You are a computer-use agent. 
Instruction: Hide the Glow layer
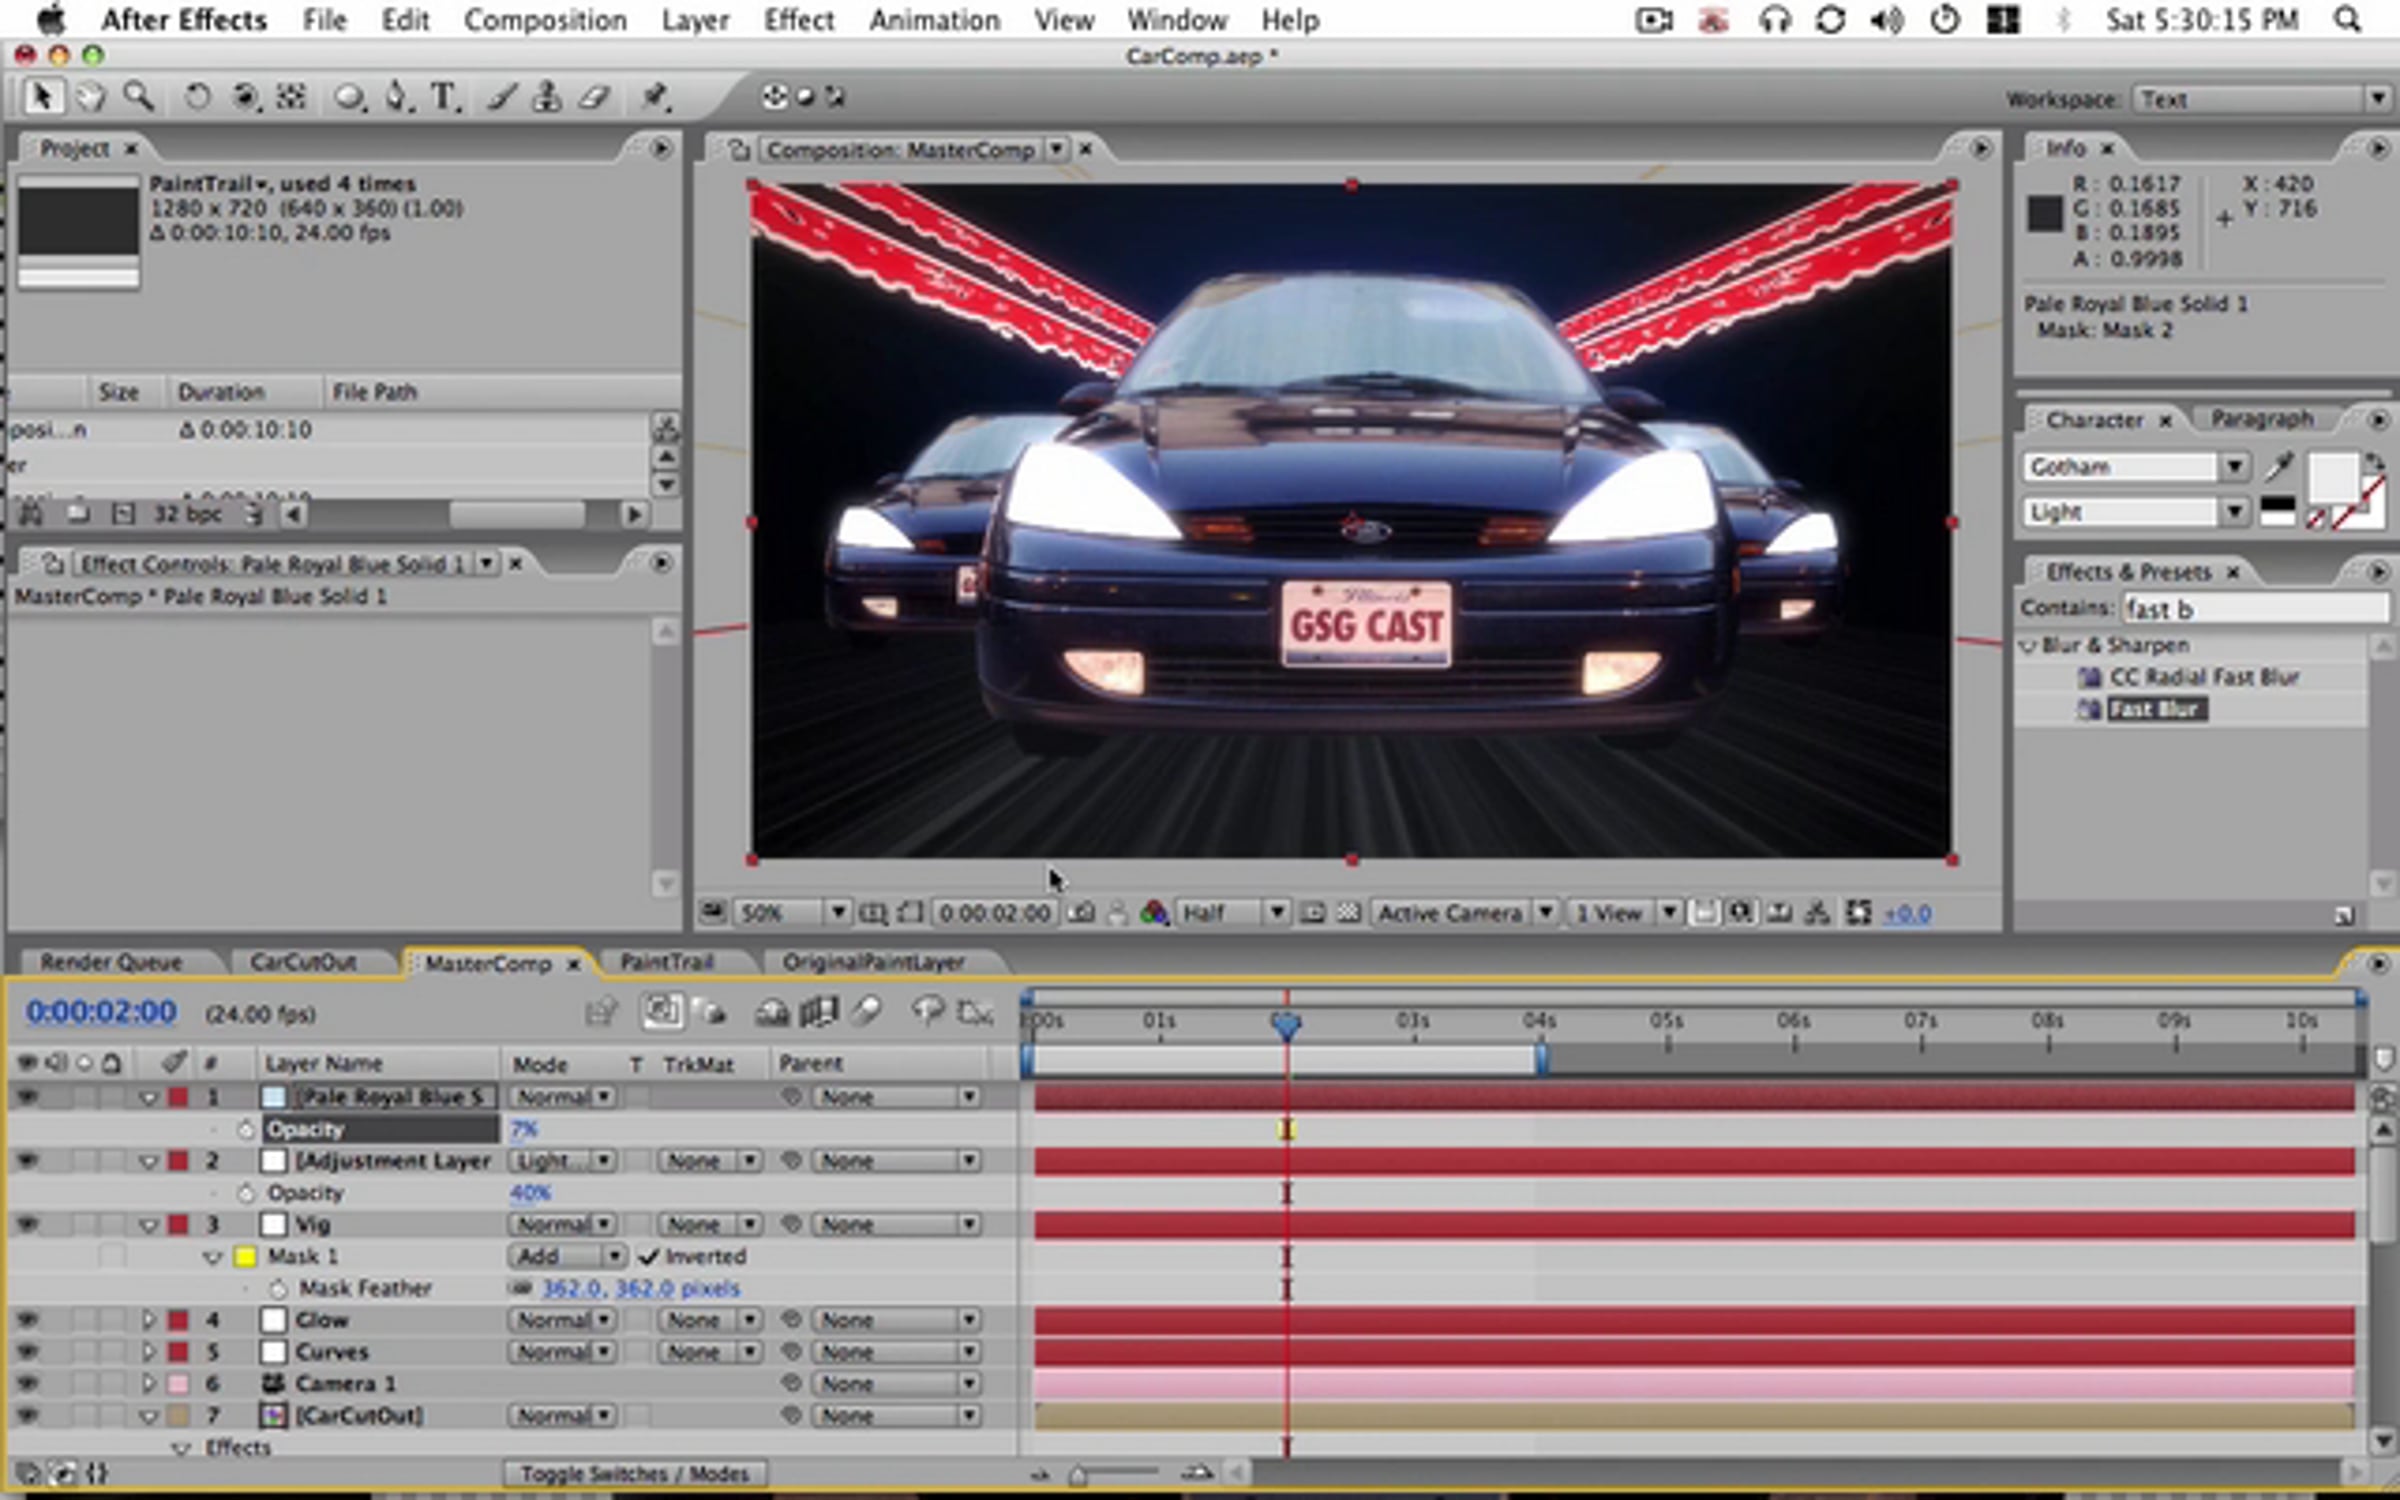click(x=27, y=1320)
